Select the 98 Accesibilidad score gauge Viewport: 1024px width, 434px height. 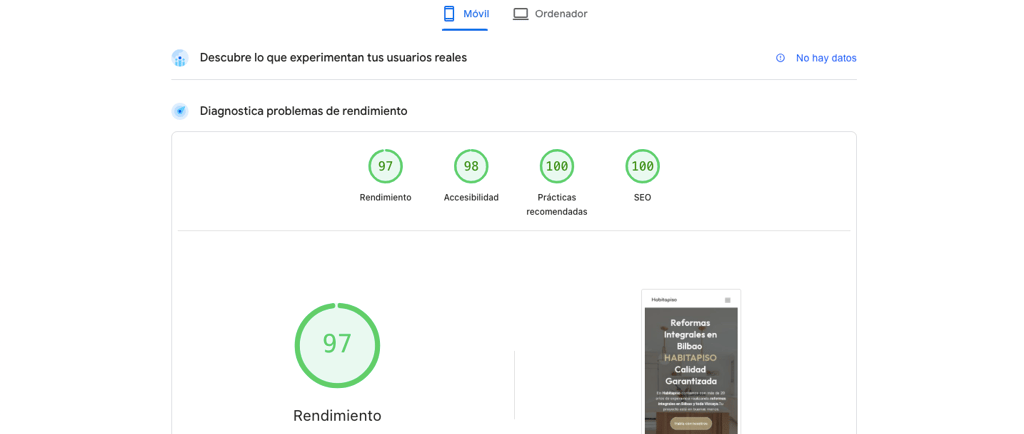pyautogui.click(x=472, y=166)
